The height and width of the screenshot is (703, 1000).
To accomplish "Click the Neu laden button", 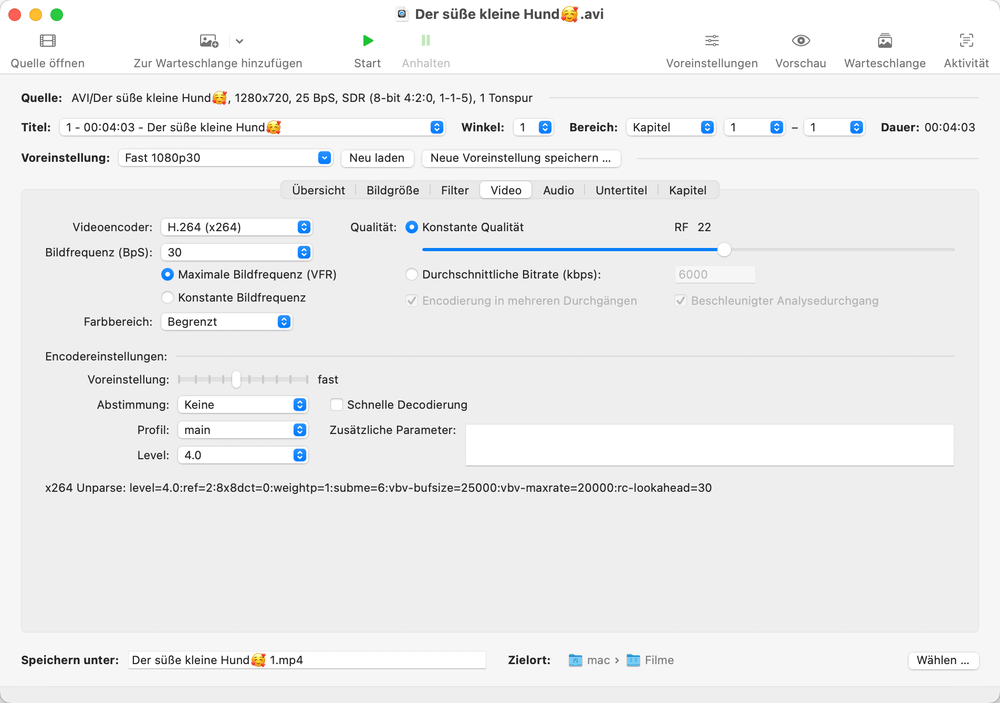I will [x=377, y=158].
